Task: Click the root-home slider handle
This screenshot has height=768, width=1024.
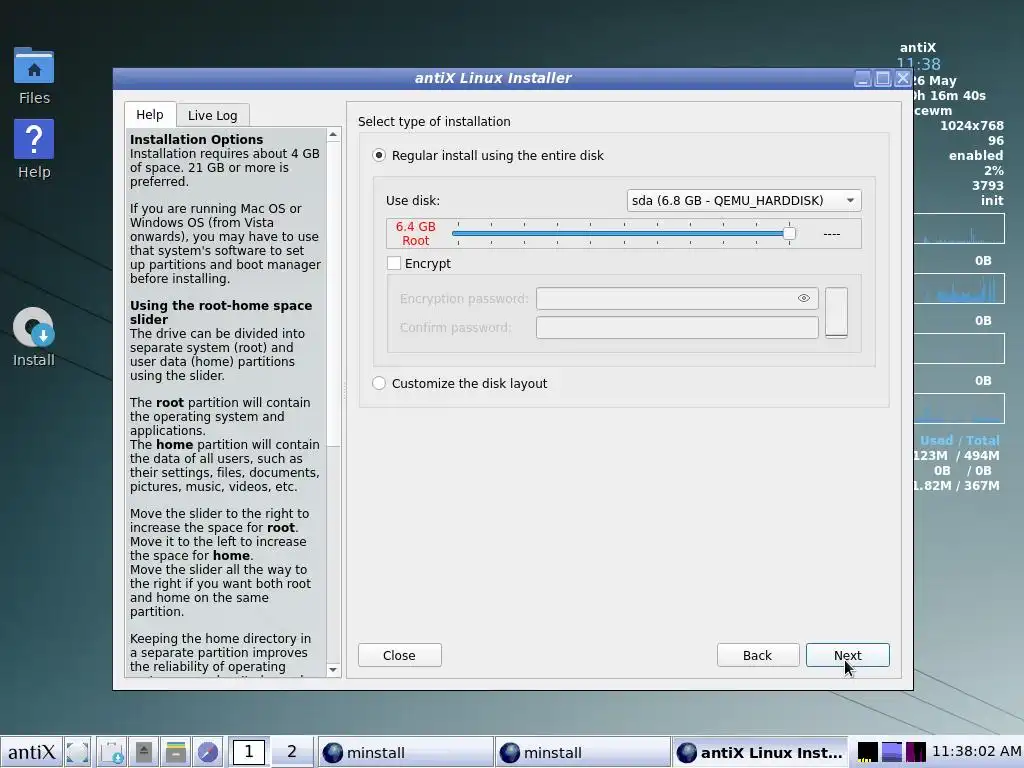Action: tap(789, 233)
